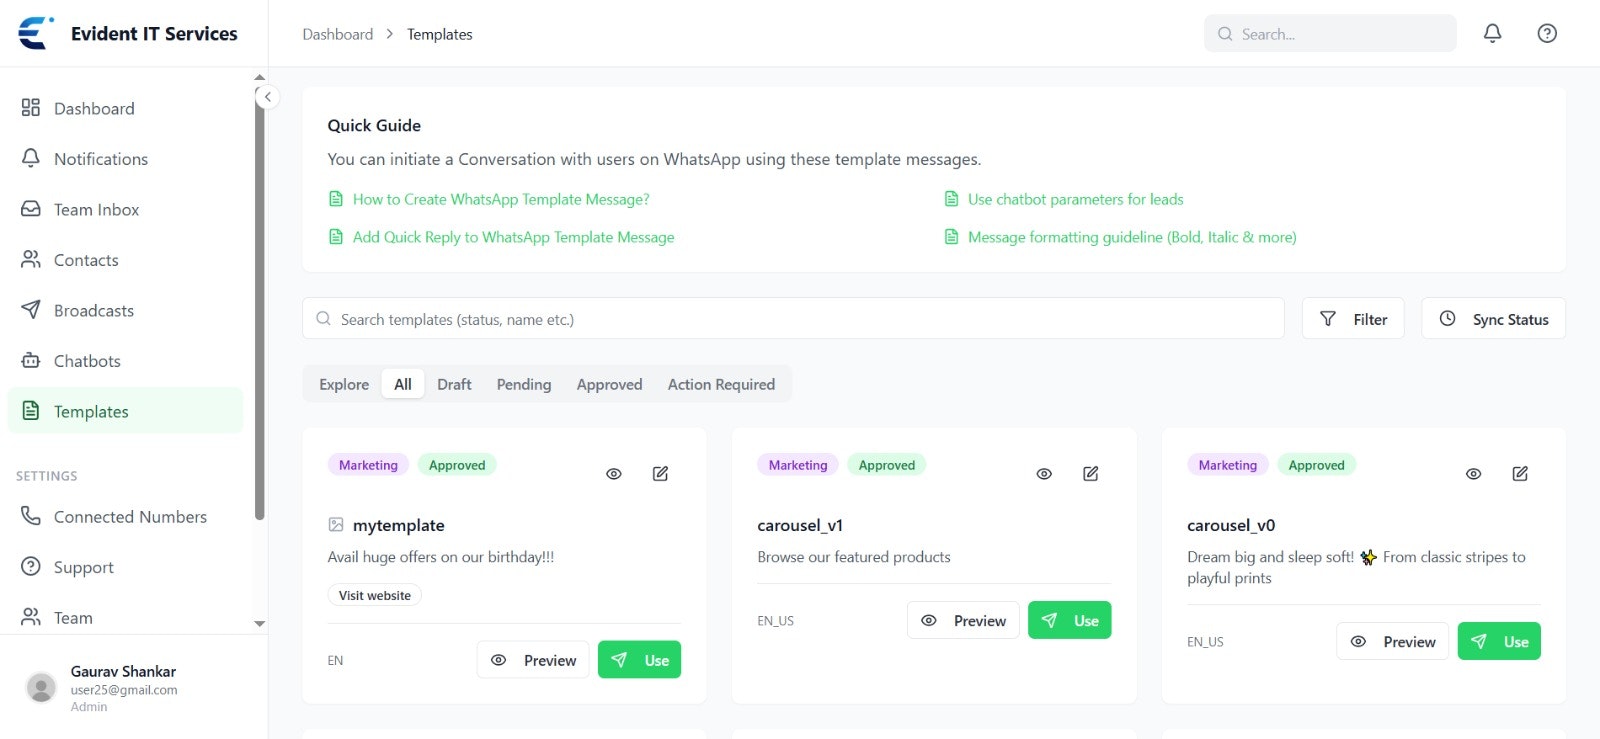This screenshot has height=739, width=1600.
Task: Open 'How to Create WhatsApp Template Message?' link
Action: point(501,200)
